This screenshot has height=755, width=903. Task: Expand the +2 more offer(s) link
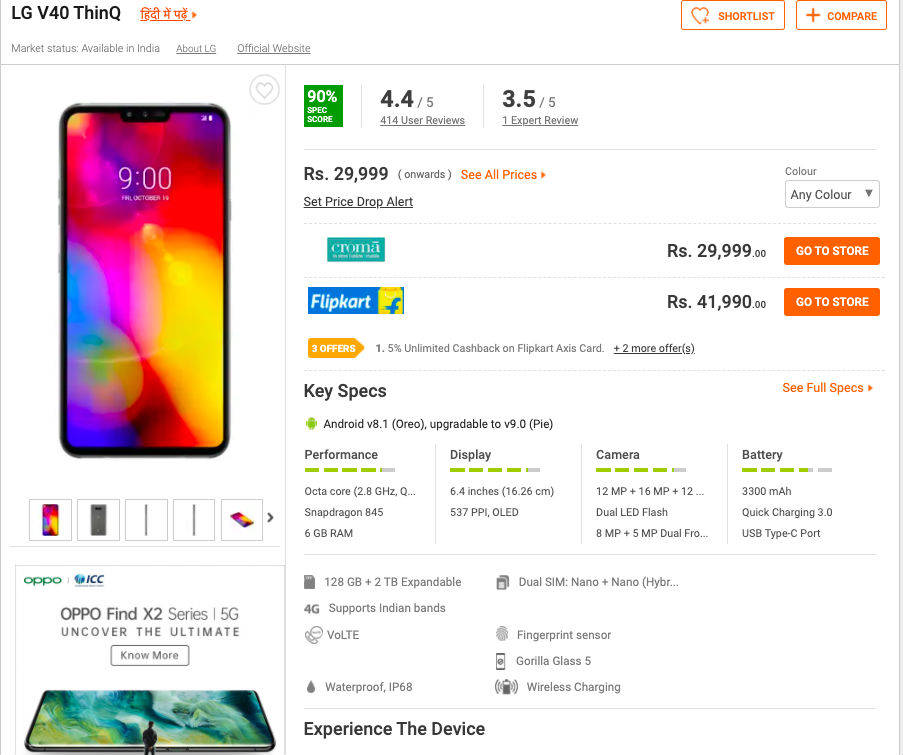[654, 348]
